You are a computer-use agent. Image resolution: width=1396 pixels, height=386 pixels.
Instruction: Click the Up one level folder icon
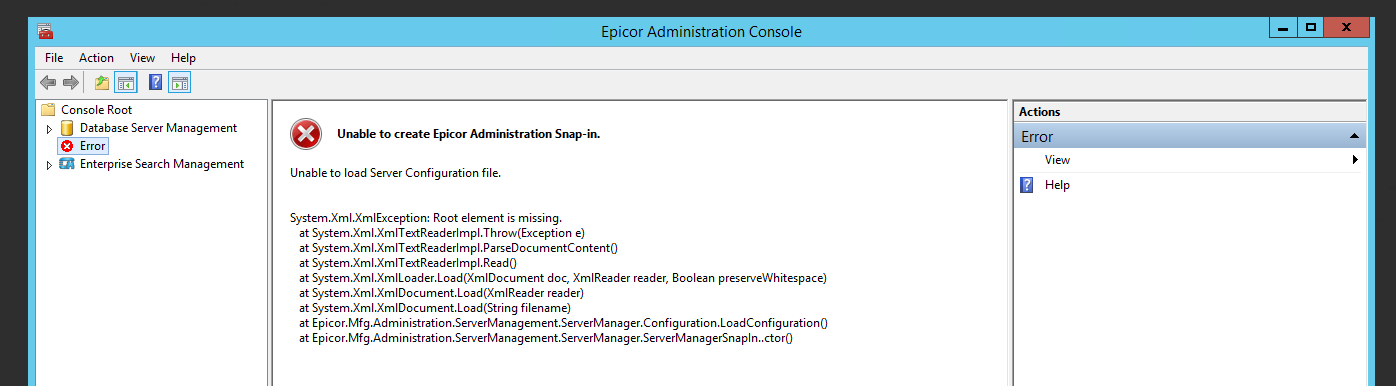tap(102, 83)
